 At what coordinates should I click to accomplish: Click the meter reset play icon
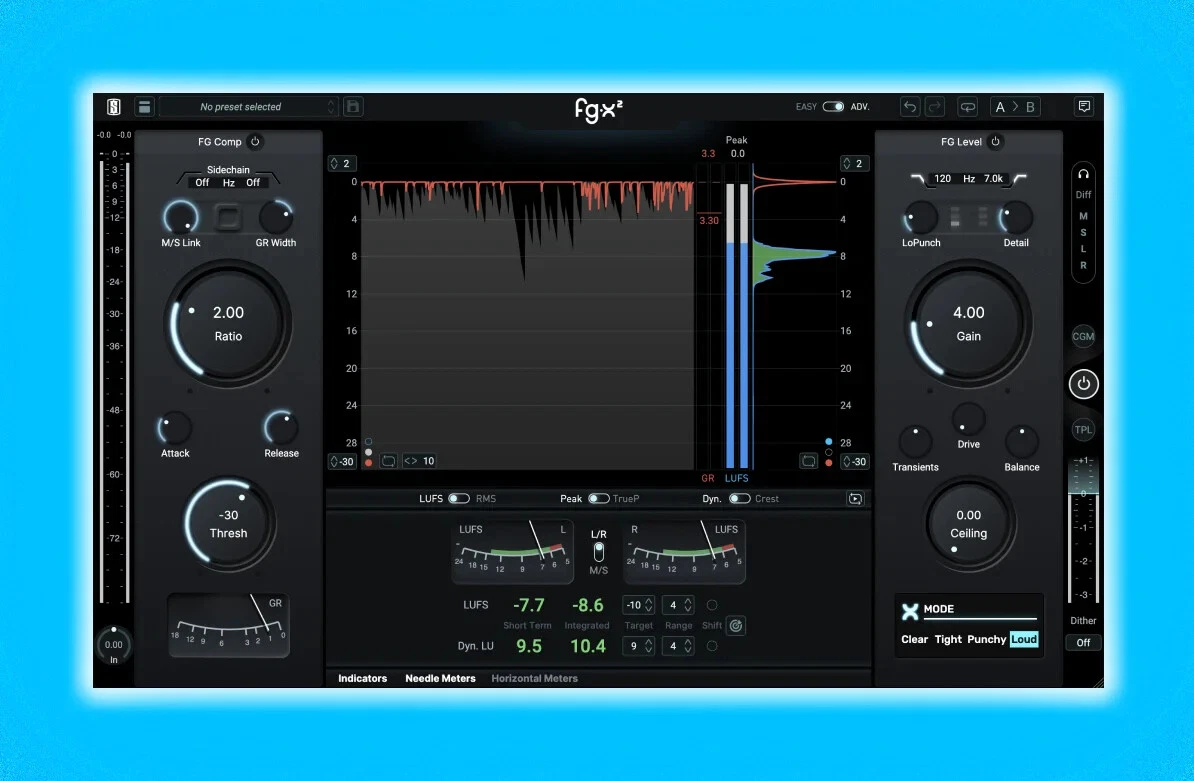point(855,499)
